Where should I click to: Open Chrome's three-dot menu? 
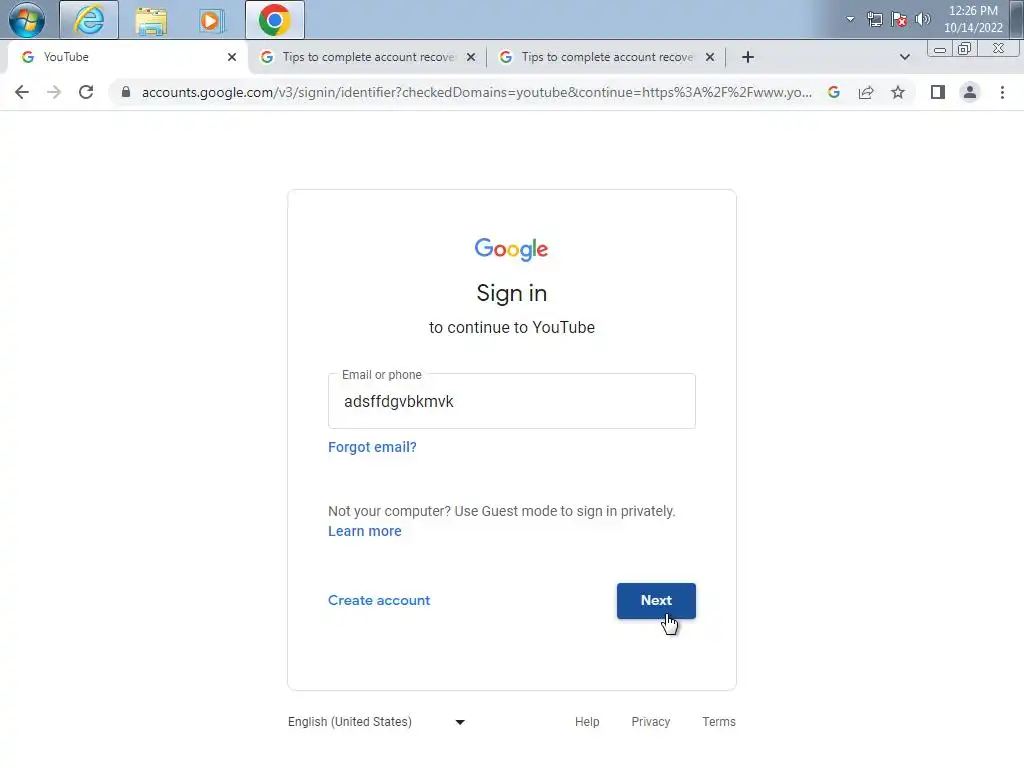(x=1002, y=92)
